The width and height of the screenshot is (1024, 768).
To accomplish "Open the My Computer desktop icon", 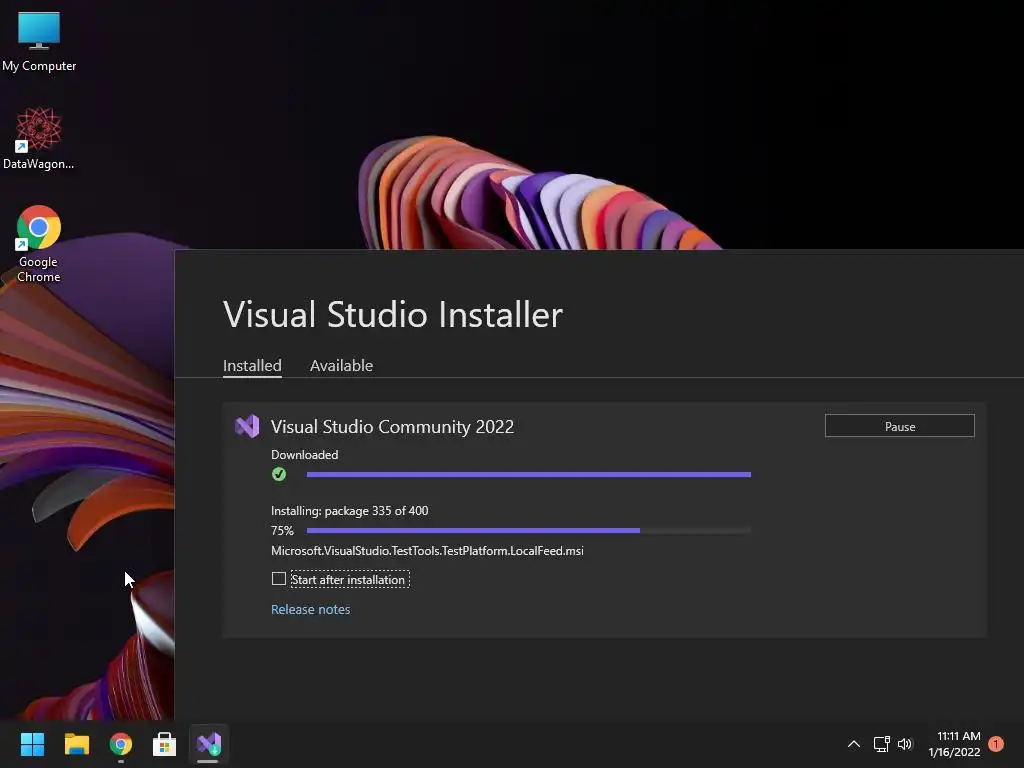I will click(39, 40).
